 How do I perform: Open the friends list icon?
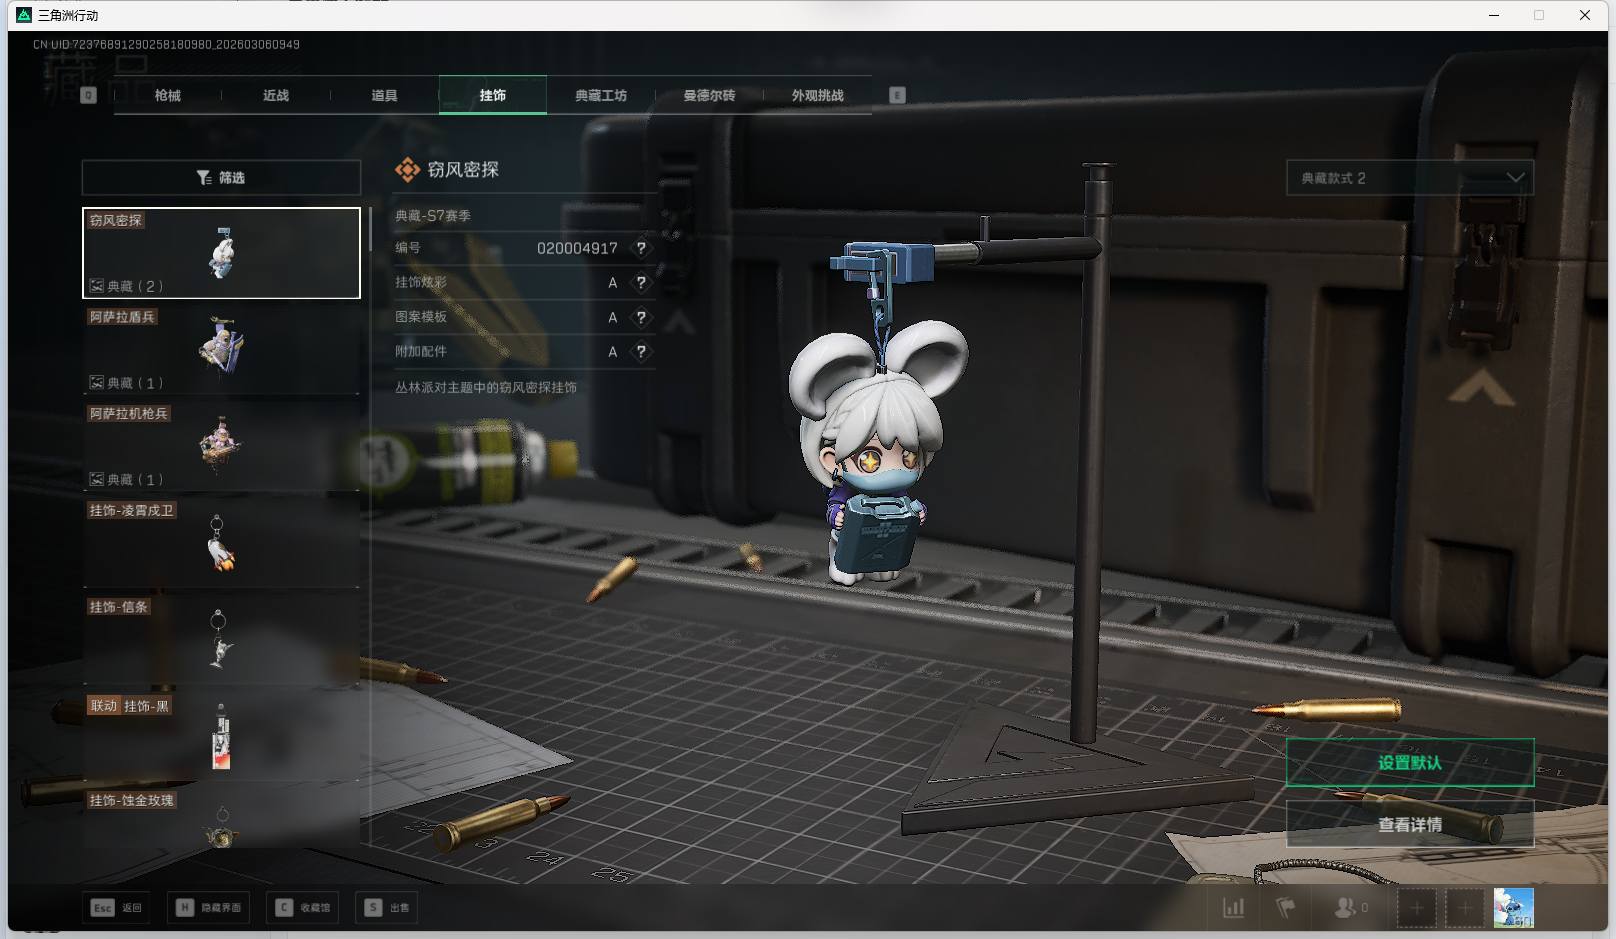1345,908
